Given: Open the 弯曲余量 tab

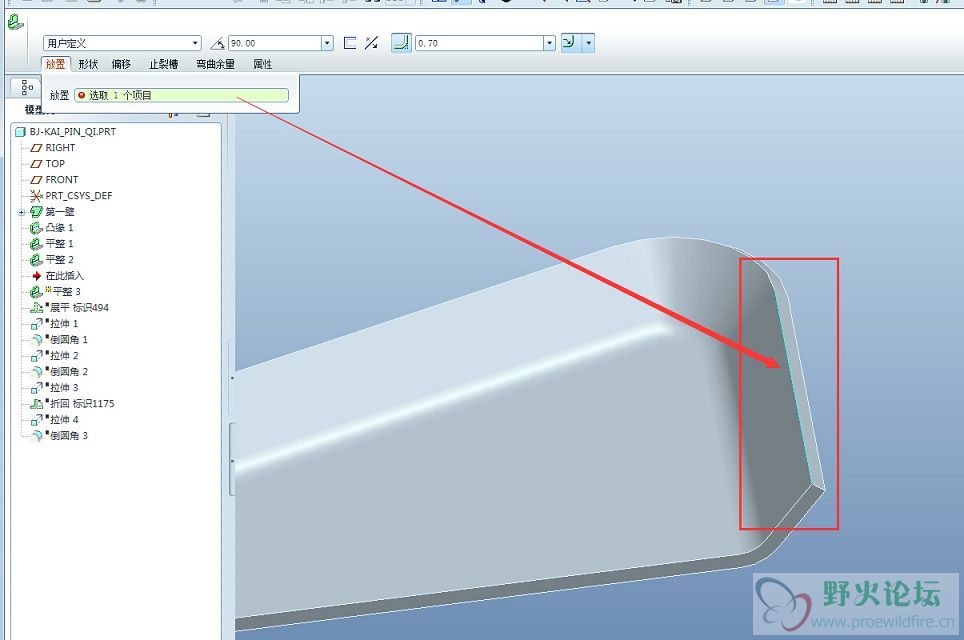Looking at the screenshot, I should (x=215, y=64).
